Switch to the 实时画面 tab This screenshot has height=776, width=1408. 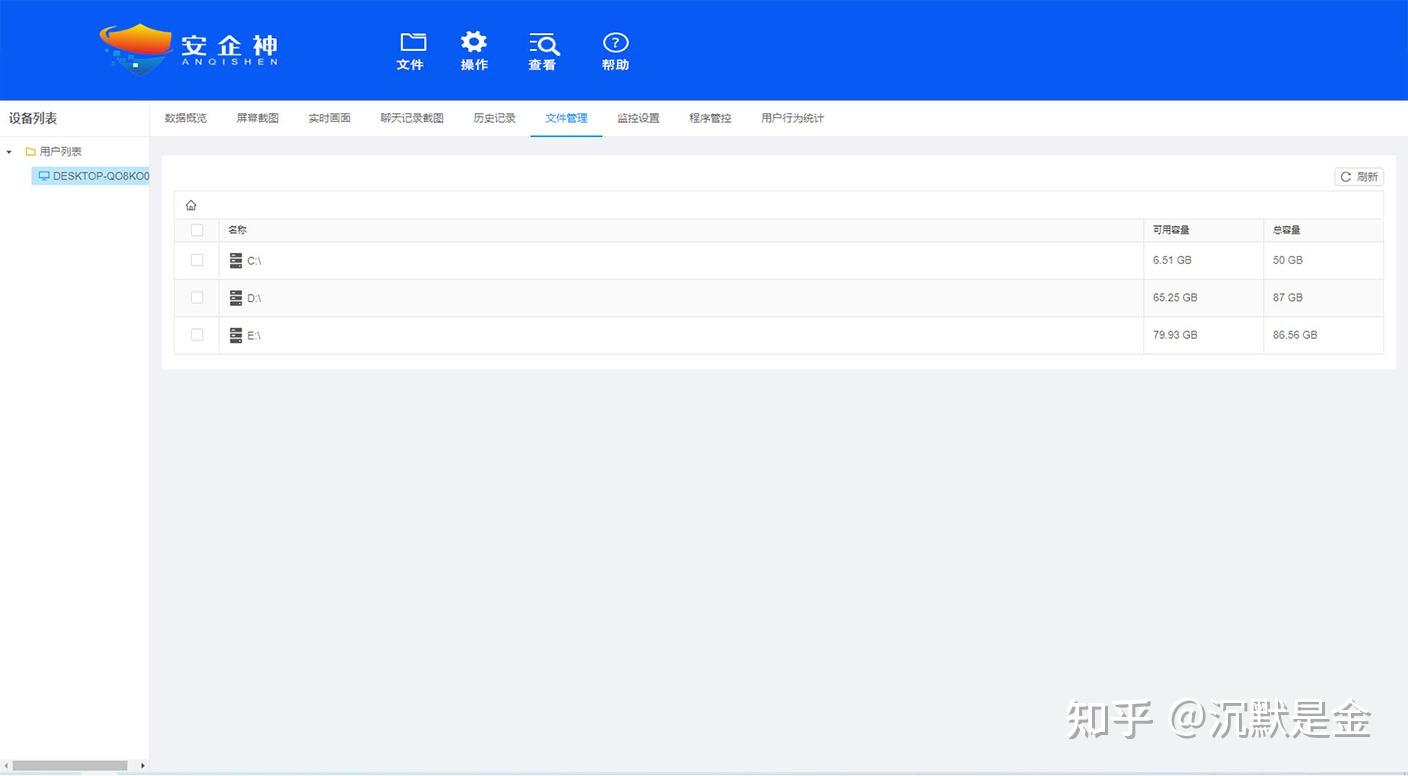330,118
